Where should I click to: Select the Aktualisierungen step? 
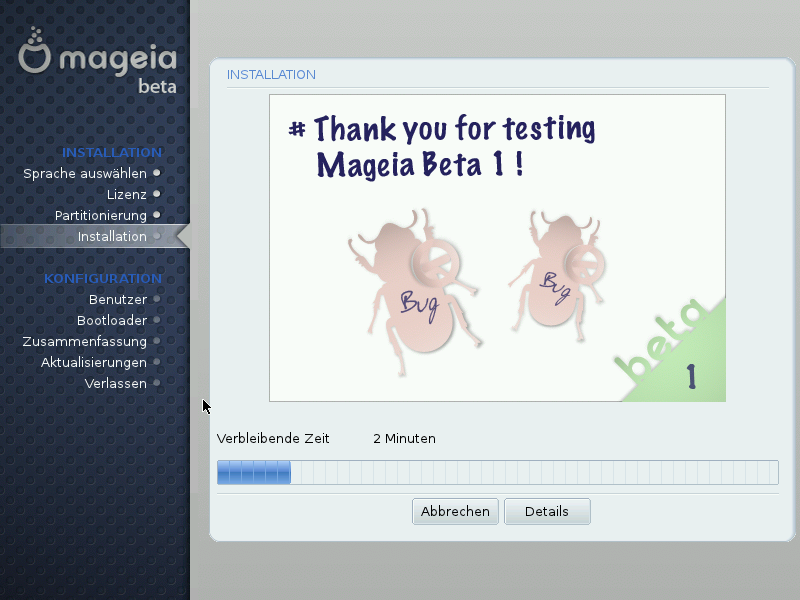pyautogui.click(x=93, y=362)
